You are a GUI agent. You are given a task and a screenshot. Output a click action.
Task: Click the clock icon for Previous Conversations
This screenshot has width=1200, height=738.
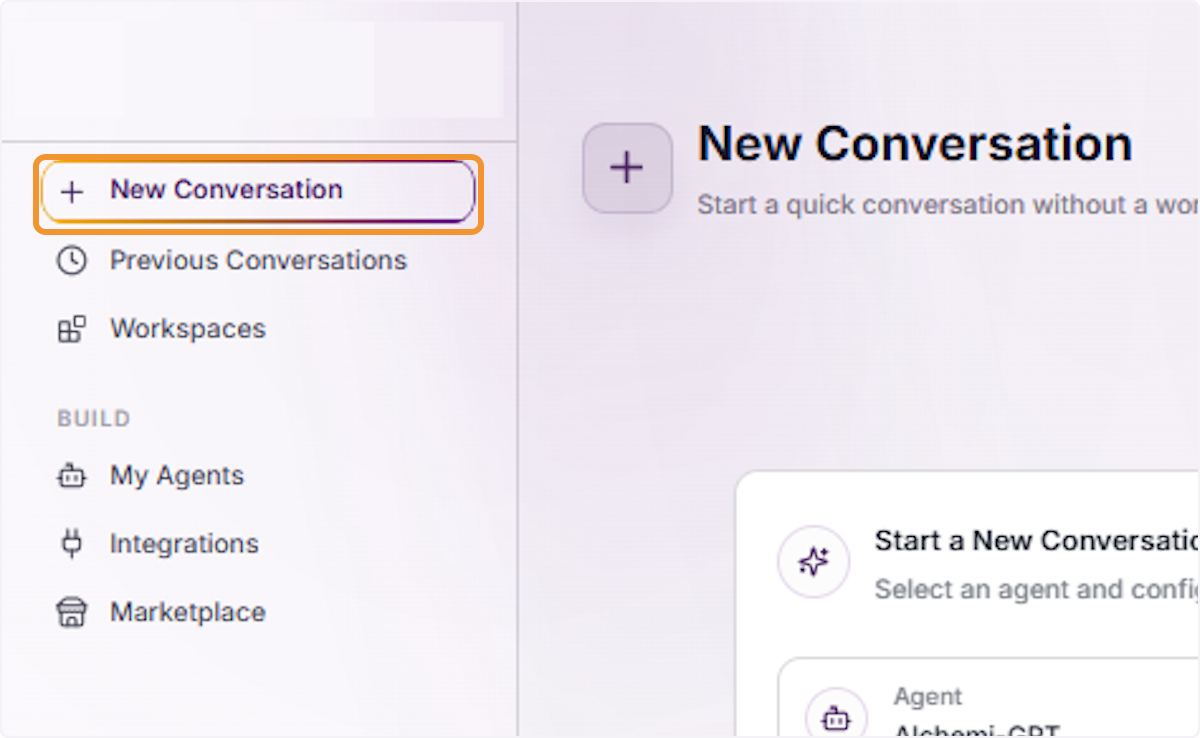click(x=71, y=261)
